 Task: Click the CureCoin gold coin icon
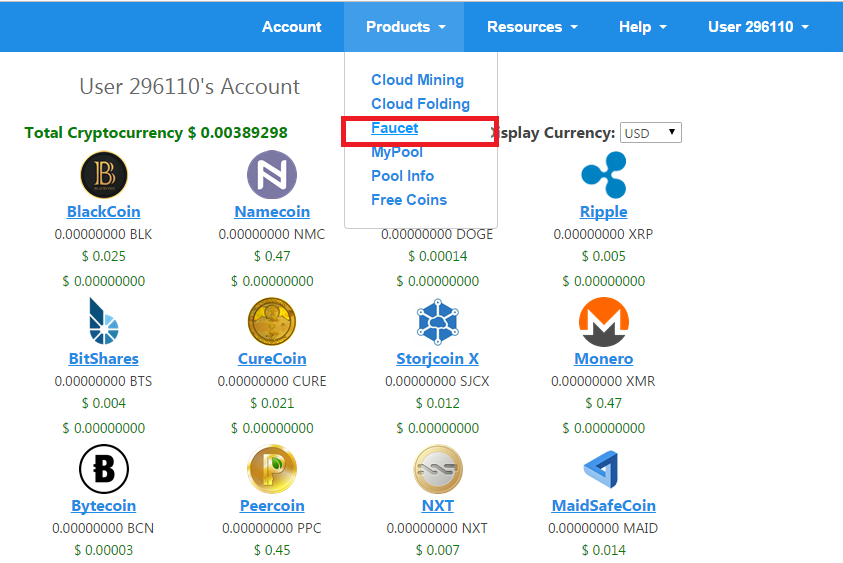pos(272,322)
